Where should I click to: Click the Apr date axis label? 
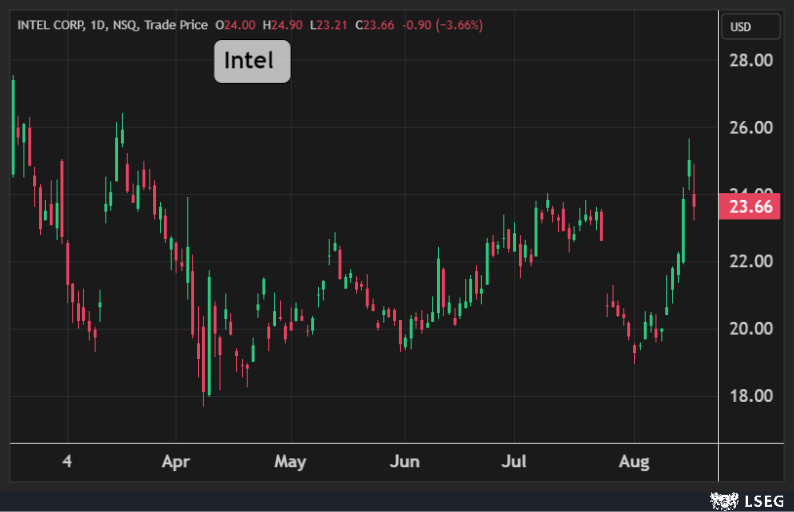[x=176, y=462]
